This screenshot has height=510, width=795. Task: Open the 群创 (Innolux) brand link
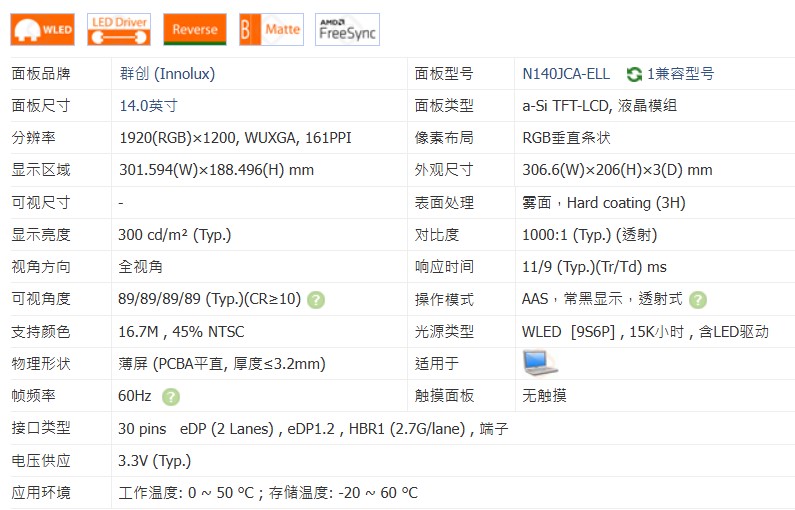[167, 74]
